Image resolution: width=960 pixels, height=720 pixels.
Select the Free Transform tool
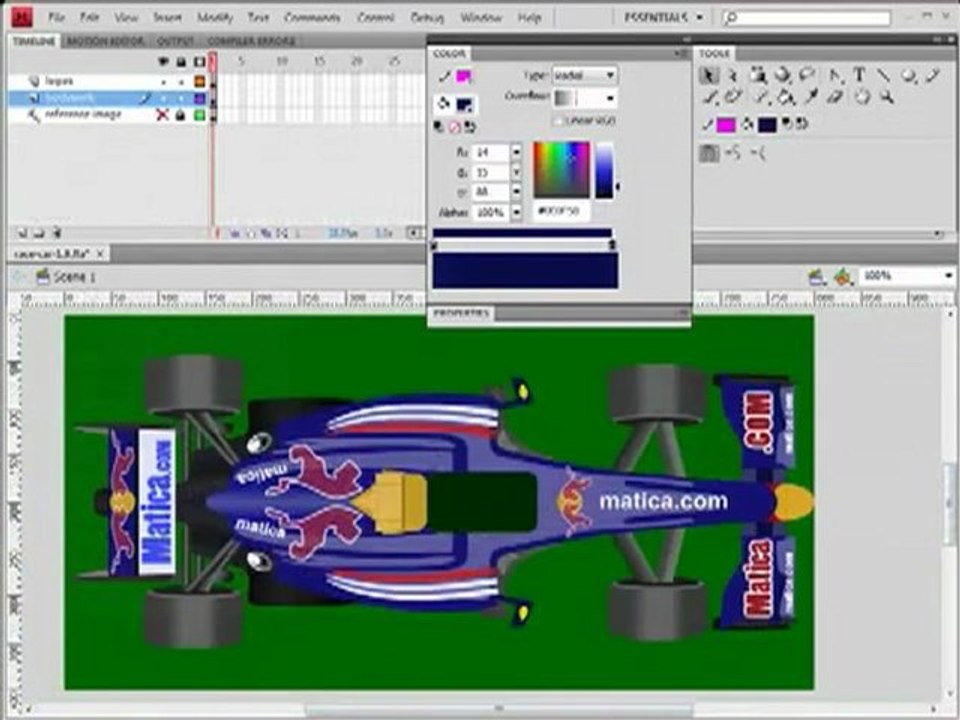pos(758,75)
